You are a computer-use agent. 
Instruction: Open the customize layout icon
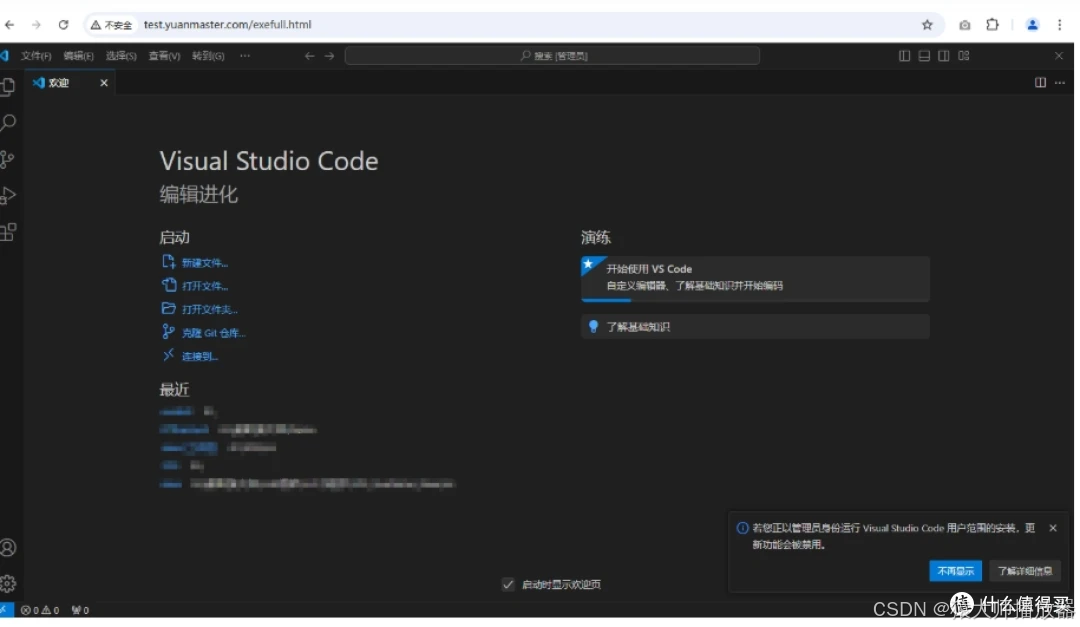(964, 56)
